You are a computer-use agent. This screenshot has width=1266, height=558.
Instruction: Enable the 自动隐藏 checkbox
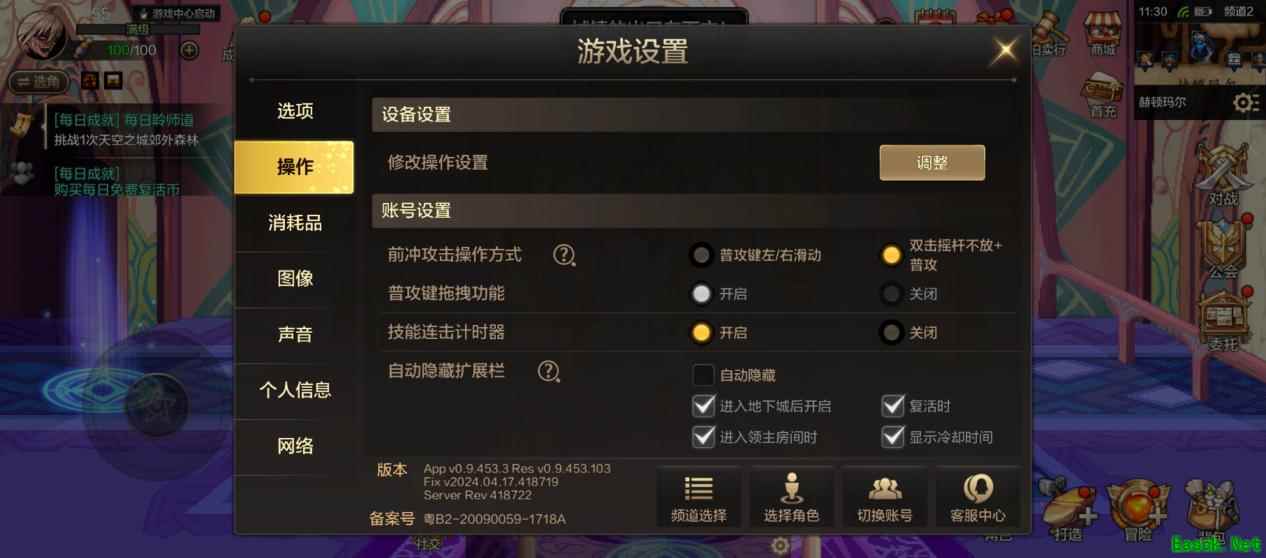point(704,375)
